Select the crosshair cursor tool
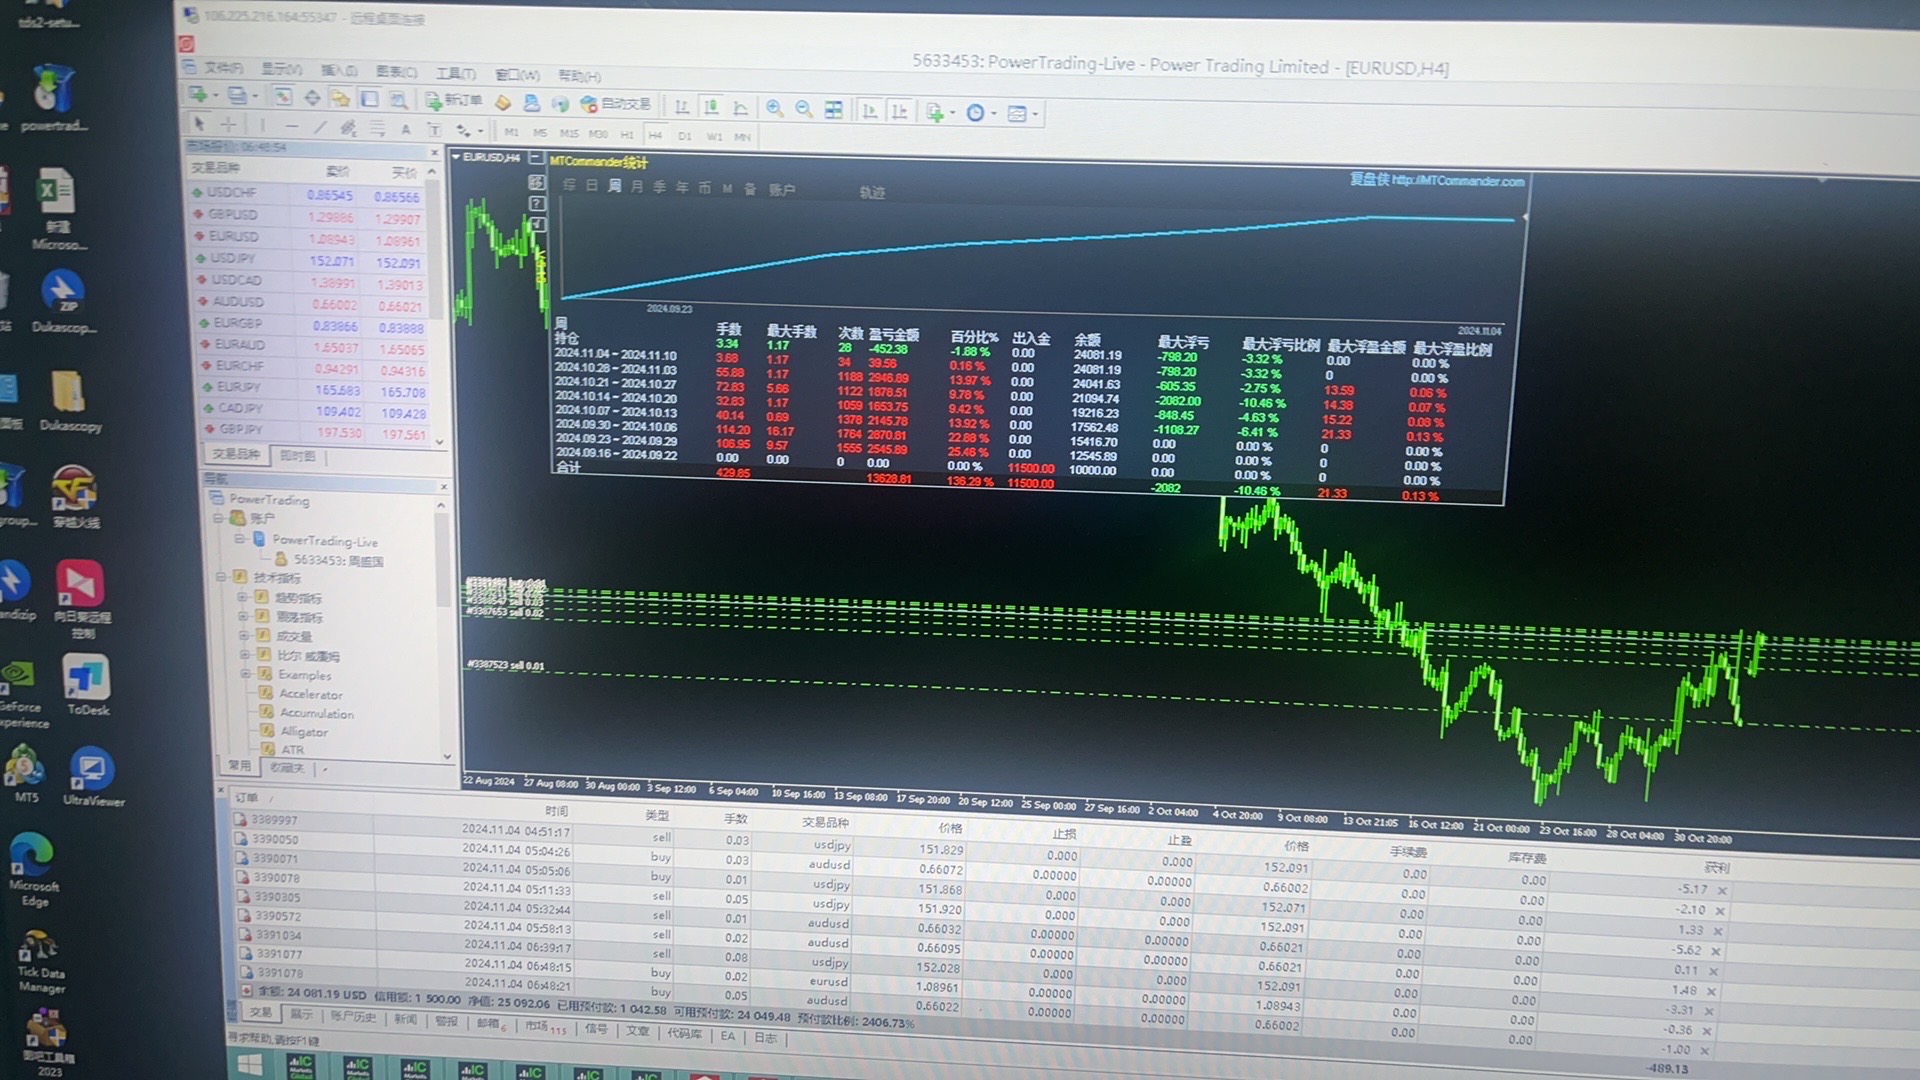Image resolution: width=1920 pixels, height=1080 pixels. 228,125
